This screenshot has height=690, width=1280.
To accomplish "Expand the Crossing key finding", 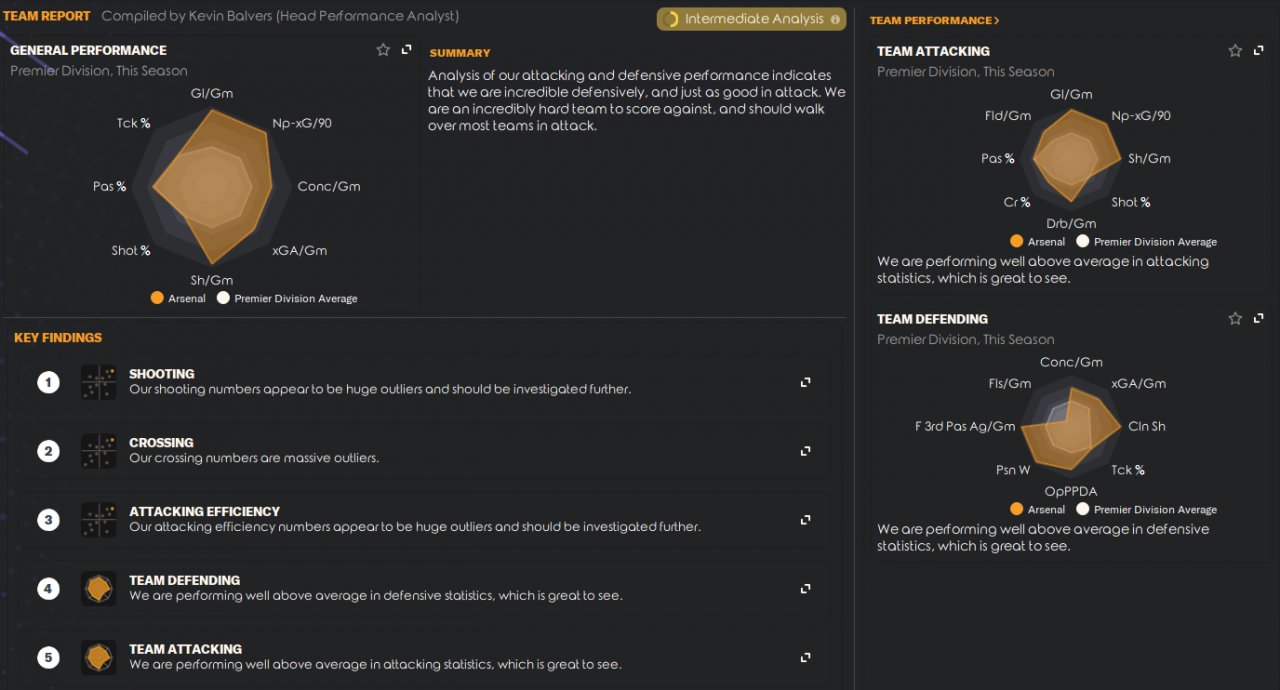I will (x=805, y=451).
